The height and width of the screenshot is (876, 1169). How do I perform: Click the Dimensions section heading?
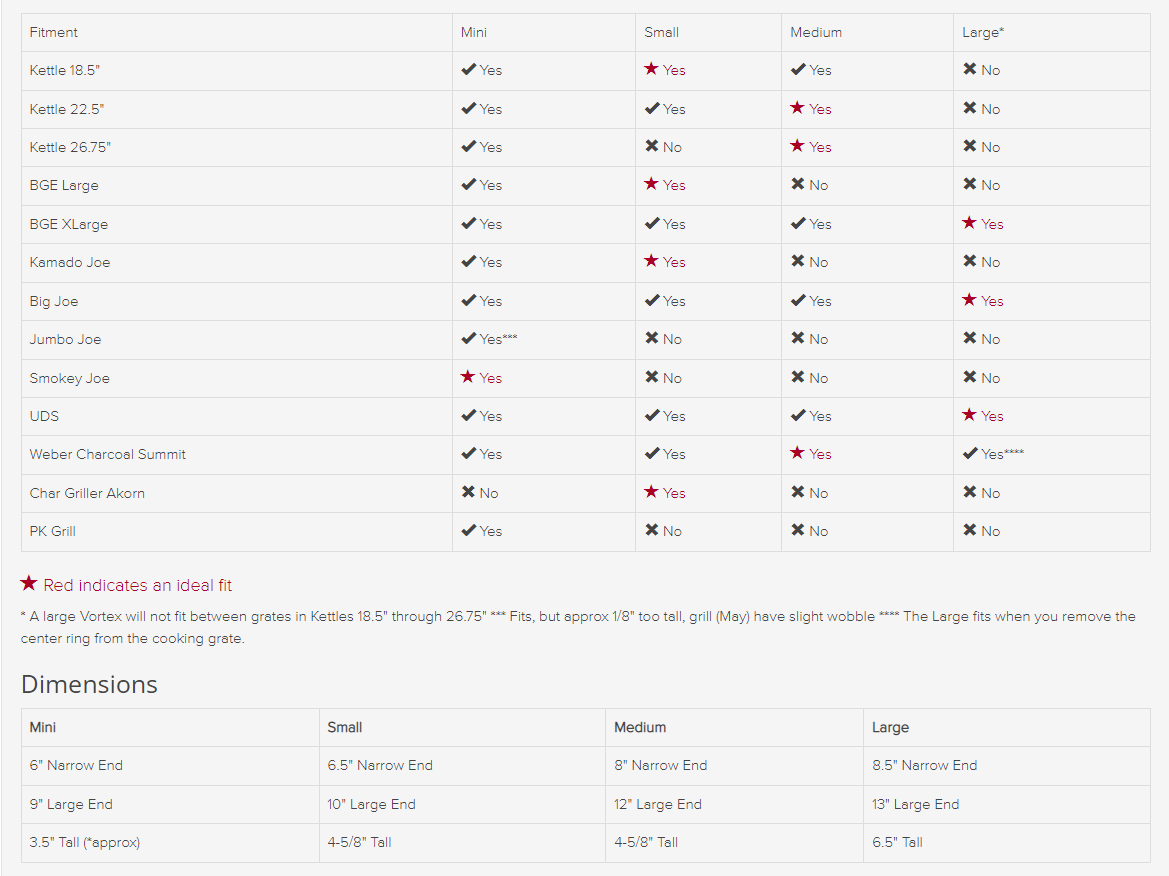tap(89, 684)
